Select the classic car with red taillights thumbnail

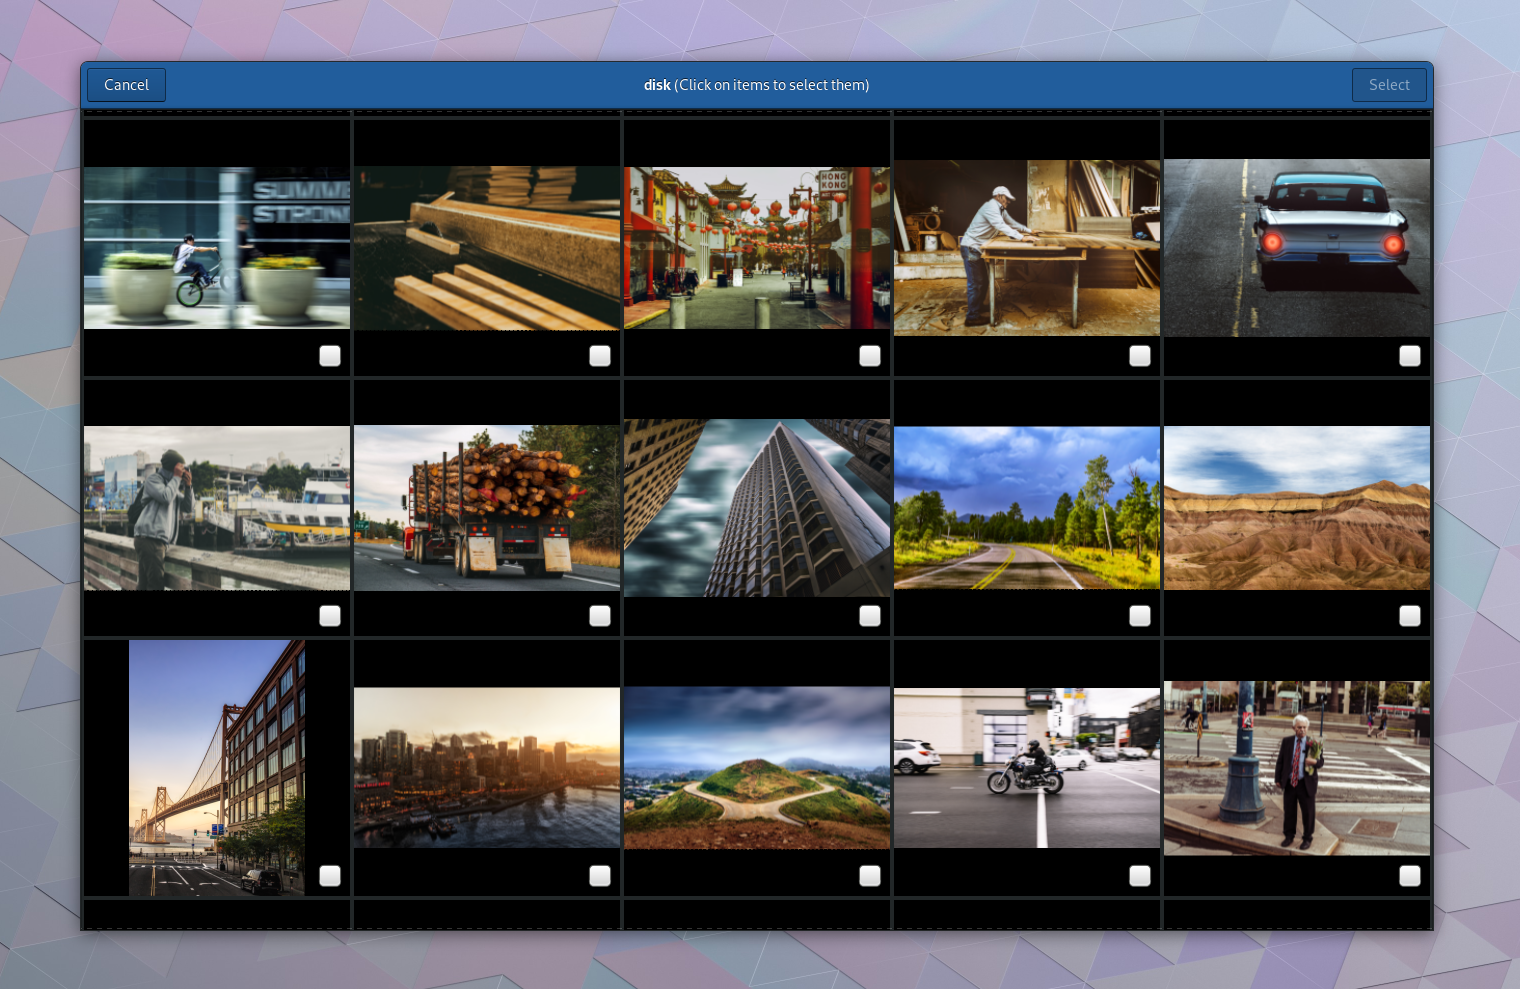pyautogui.click(x=1296, y=247)
